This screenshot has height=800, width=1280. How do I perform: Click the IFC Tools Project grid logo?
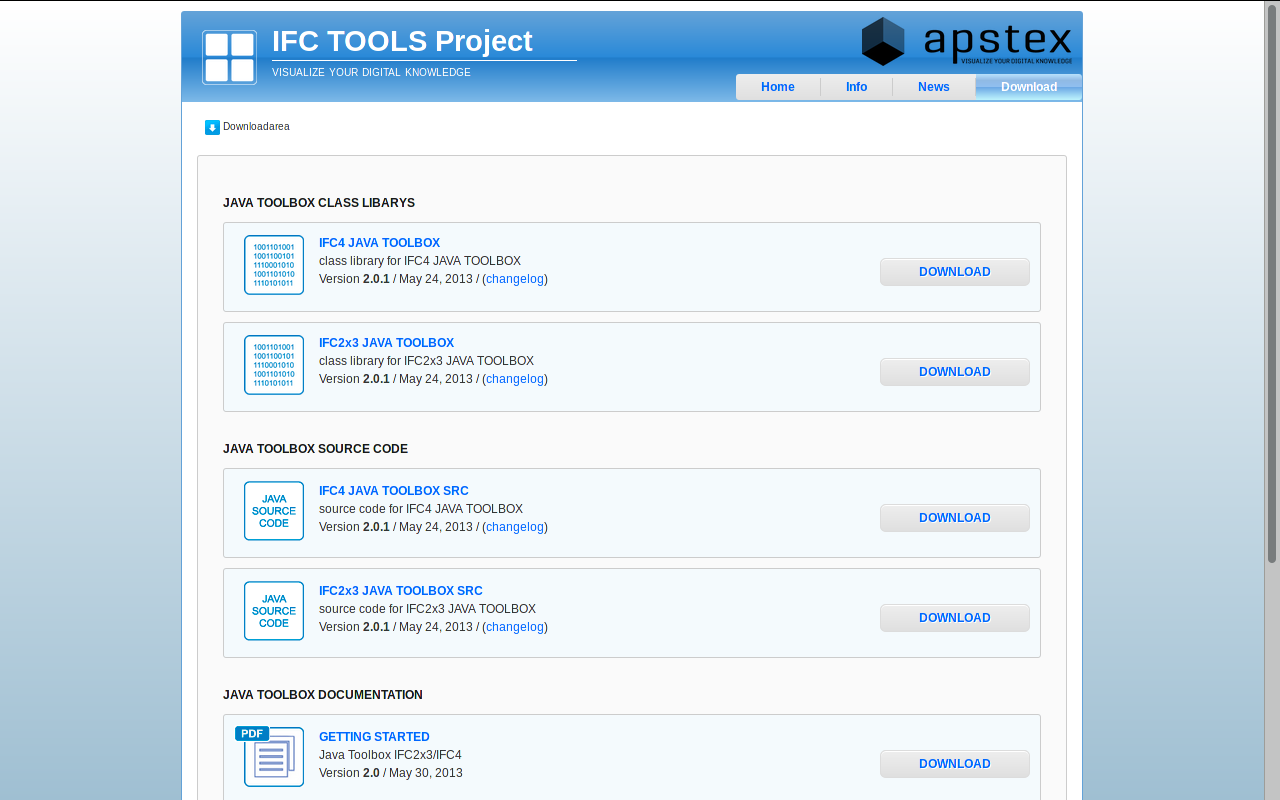tap(229, 57)
